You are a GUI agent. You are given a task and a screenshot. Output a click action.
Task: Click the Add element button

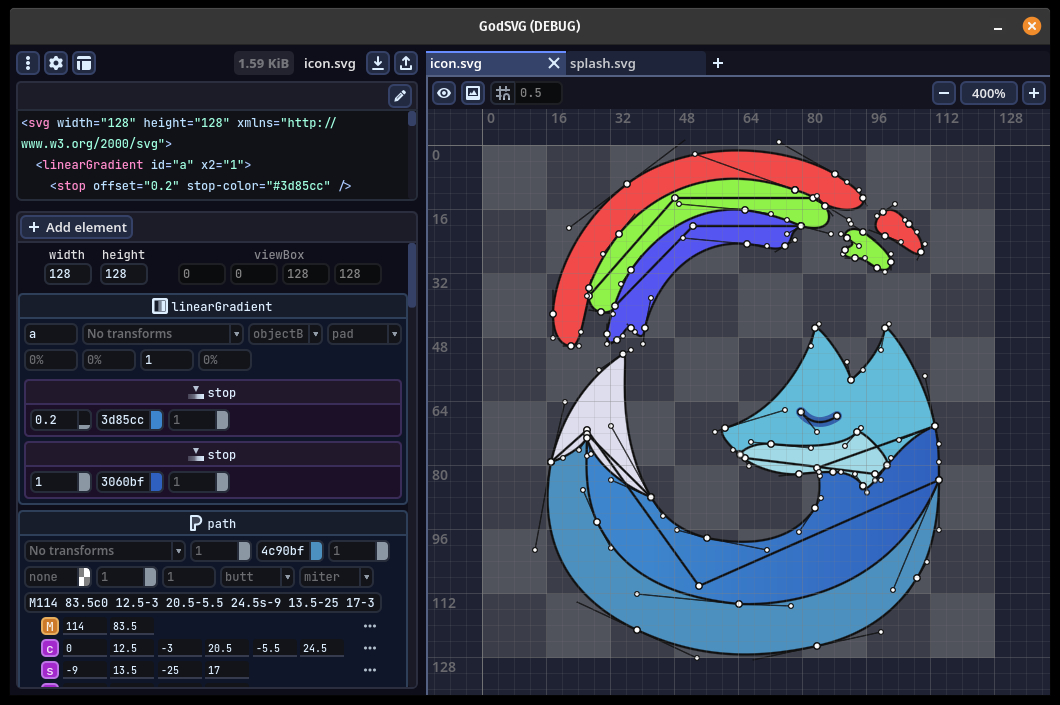click(76, 227)
